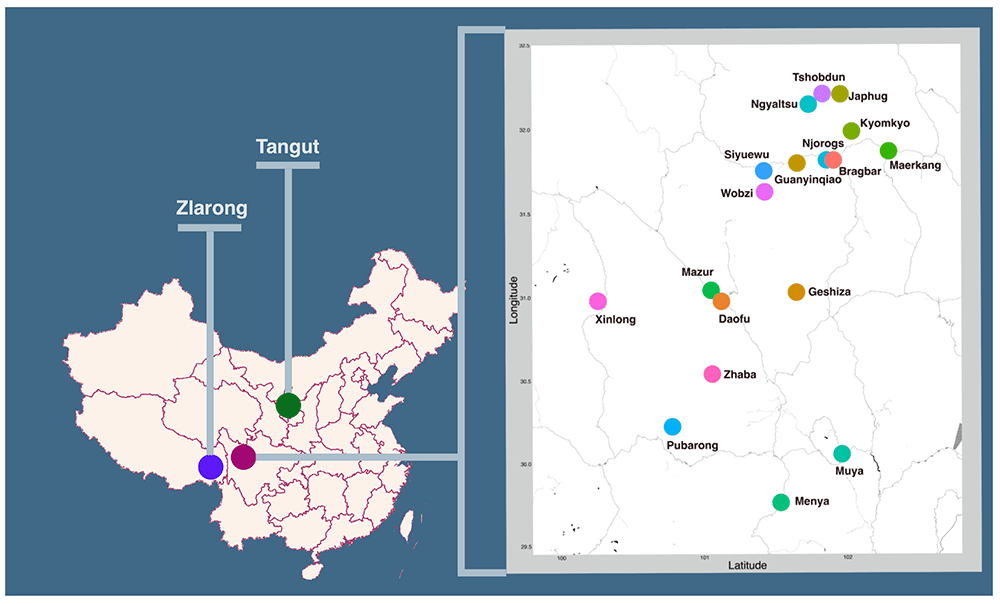1000x604 pixels.
Task: Click the "Bragbar" text label
Action: pos(860,172)
